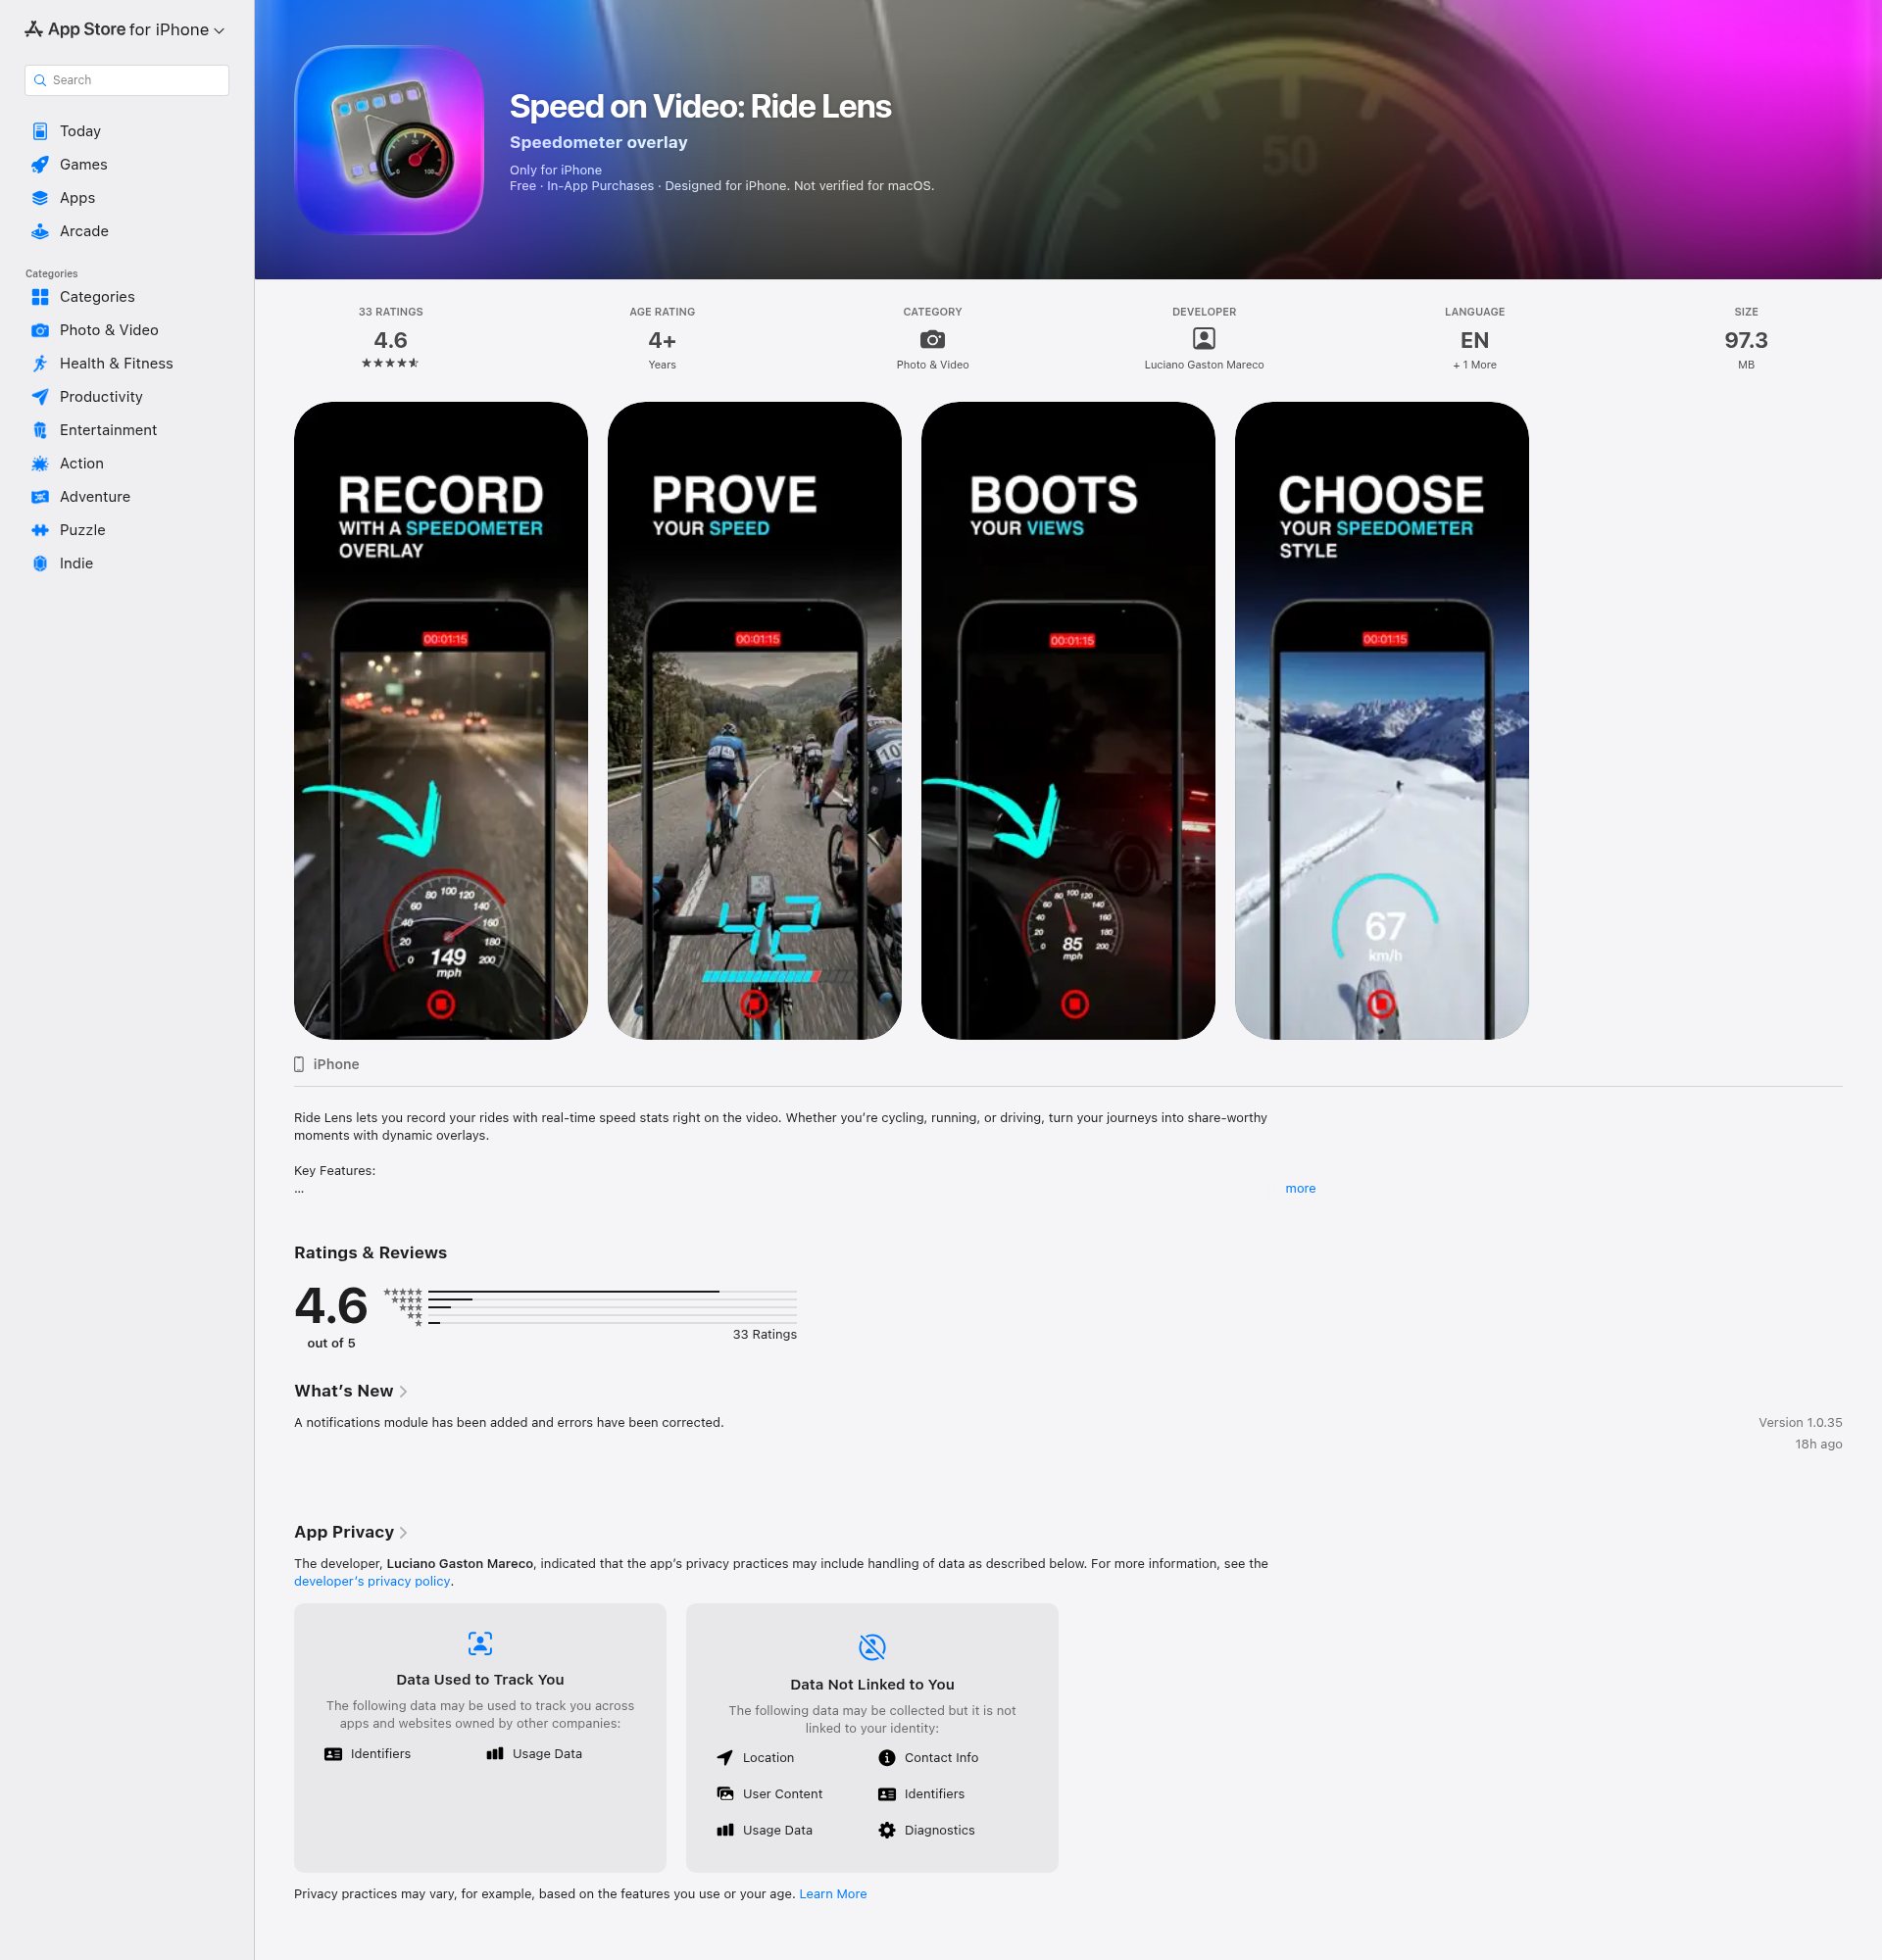Click the Puzzle piece icon
The width and height of the screenshot is (1882, 1960).
pyautogui.click(x=40, y=530)
